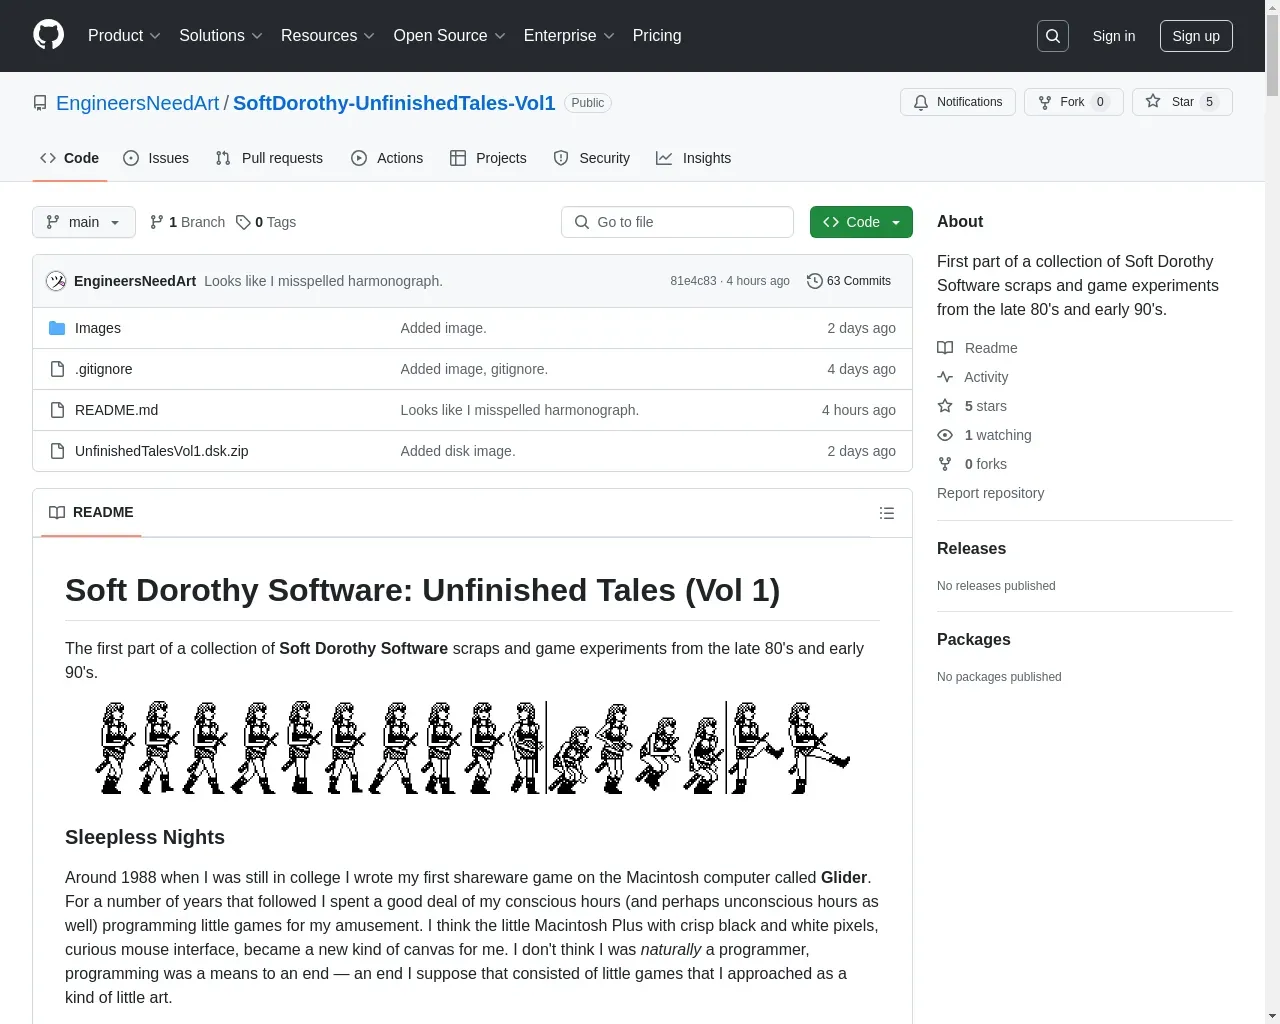Click the branch icon next to 1 Branch
The image size is (1280, 1024).
coord(157,222)
